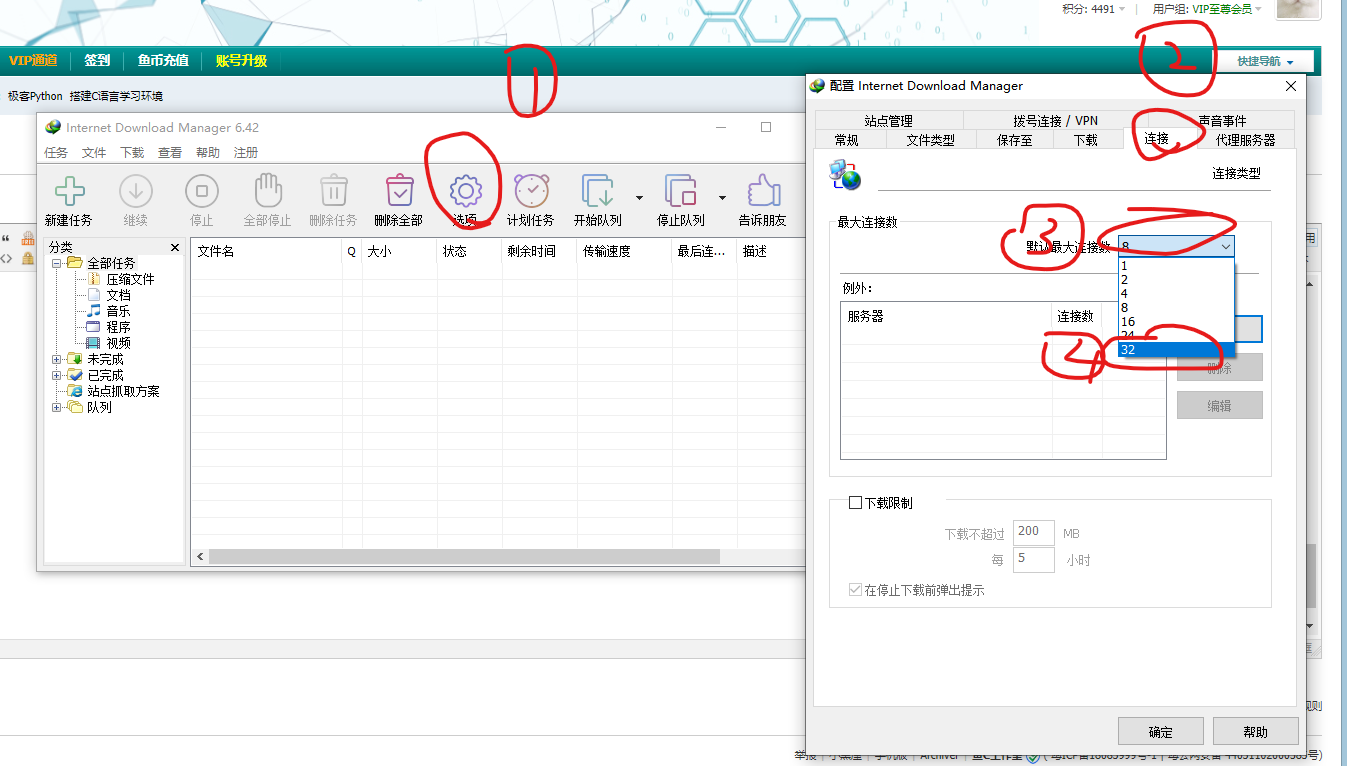The image size is (1347, 766).
Task: Switch to the 代理服务器 tab
Action: pyautogui.click(x=1245, y=140)
